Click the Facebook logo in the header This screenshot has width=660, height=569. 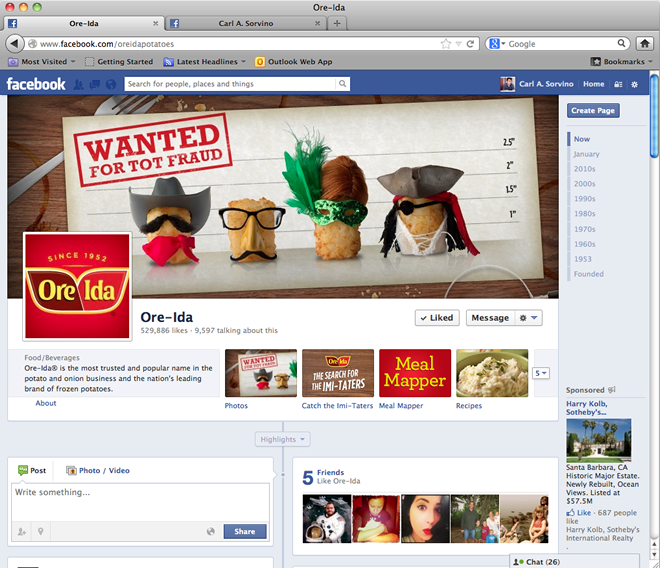tap(36, 85)
